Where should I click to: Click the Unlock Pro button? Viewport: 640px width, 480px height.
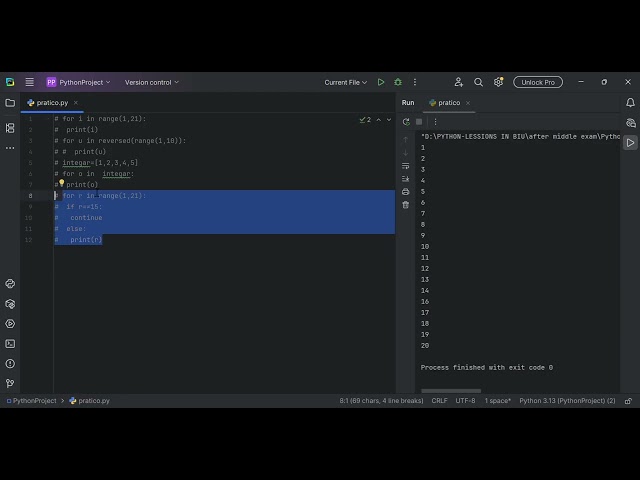tap(538, 82)
